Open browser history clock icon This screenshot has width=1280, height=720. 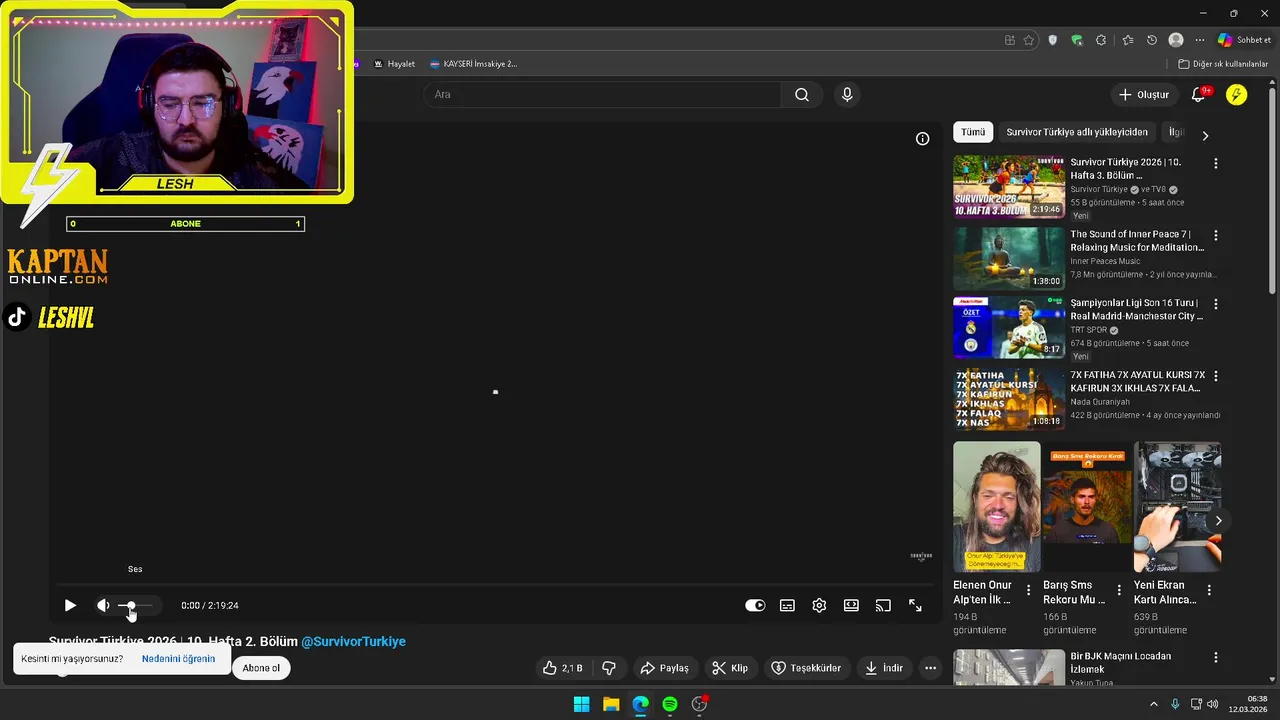point(1152,40)
